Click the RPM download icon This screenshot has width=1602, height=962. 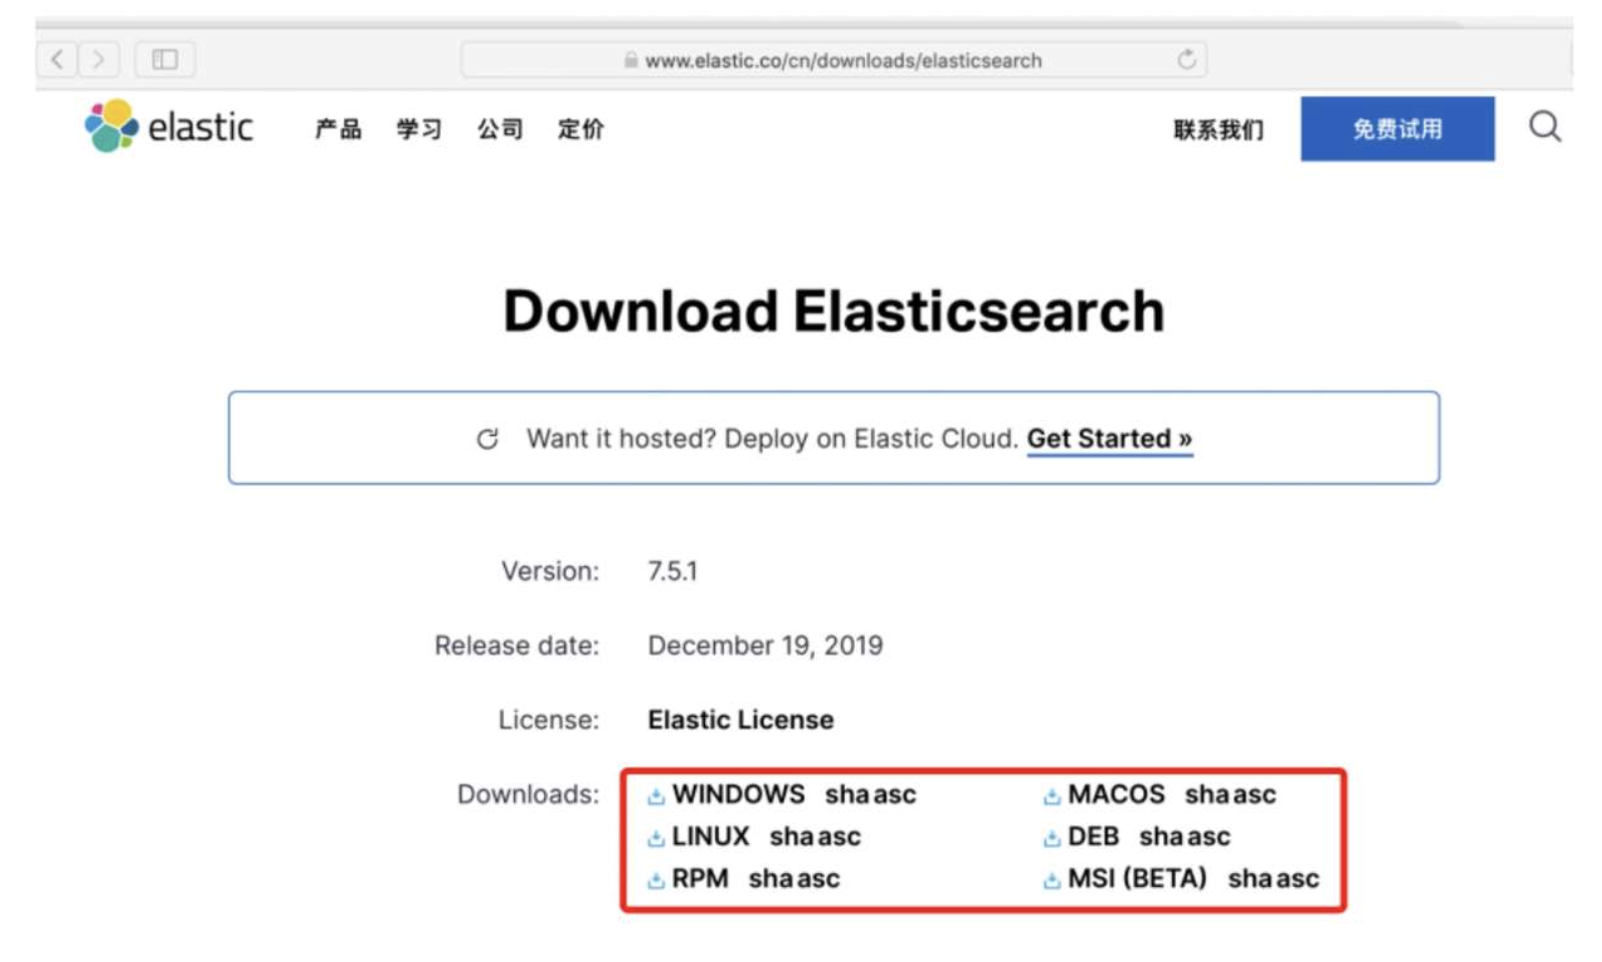(656, 880)
